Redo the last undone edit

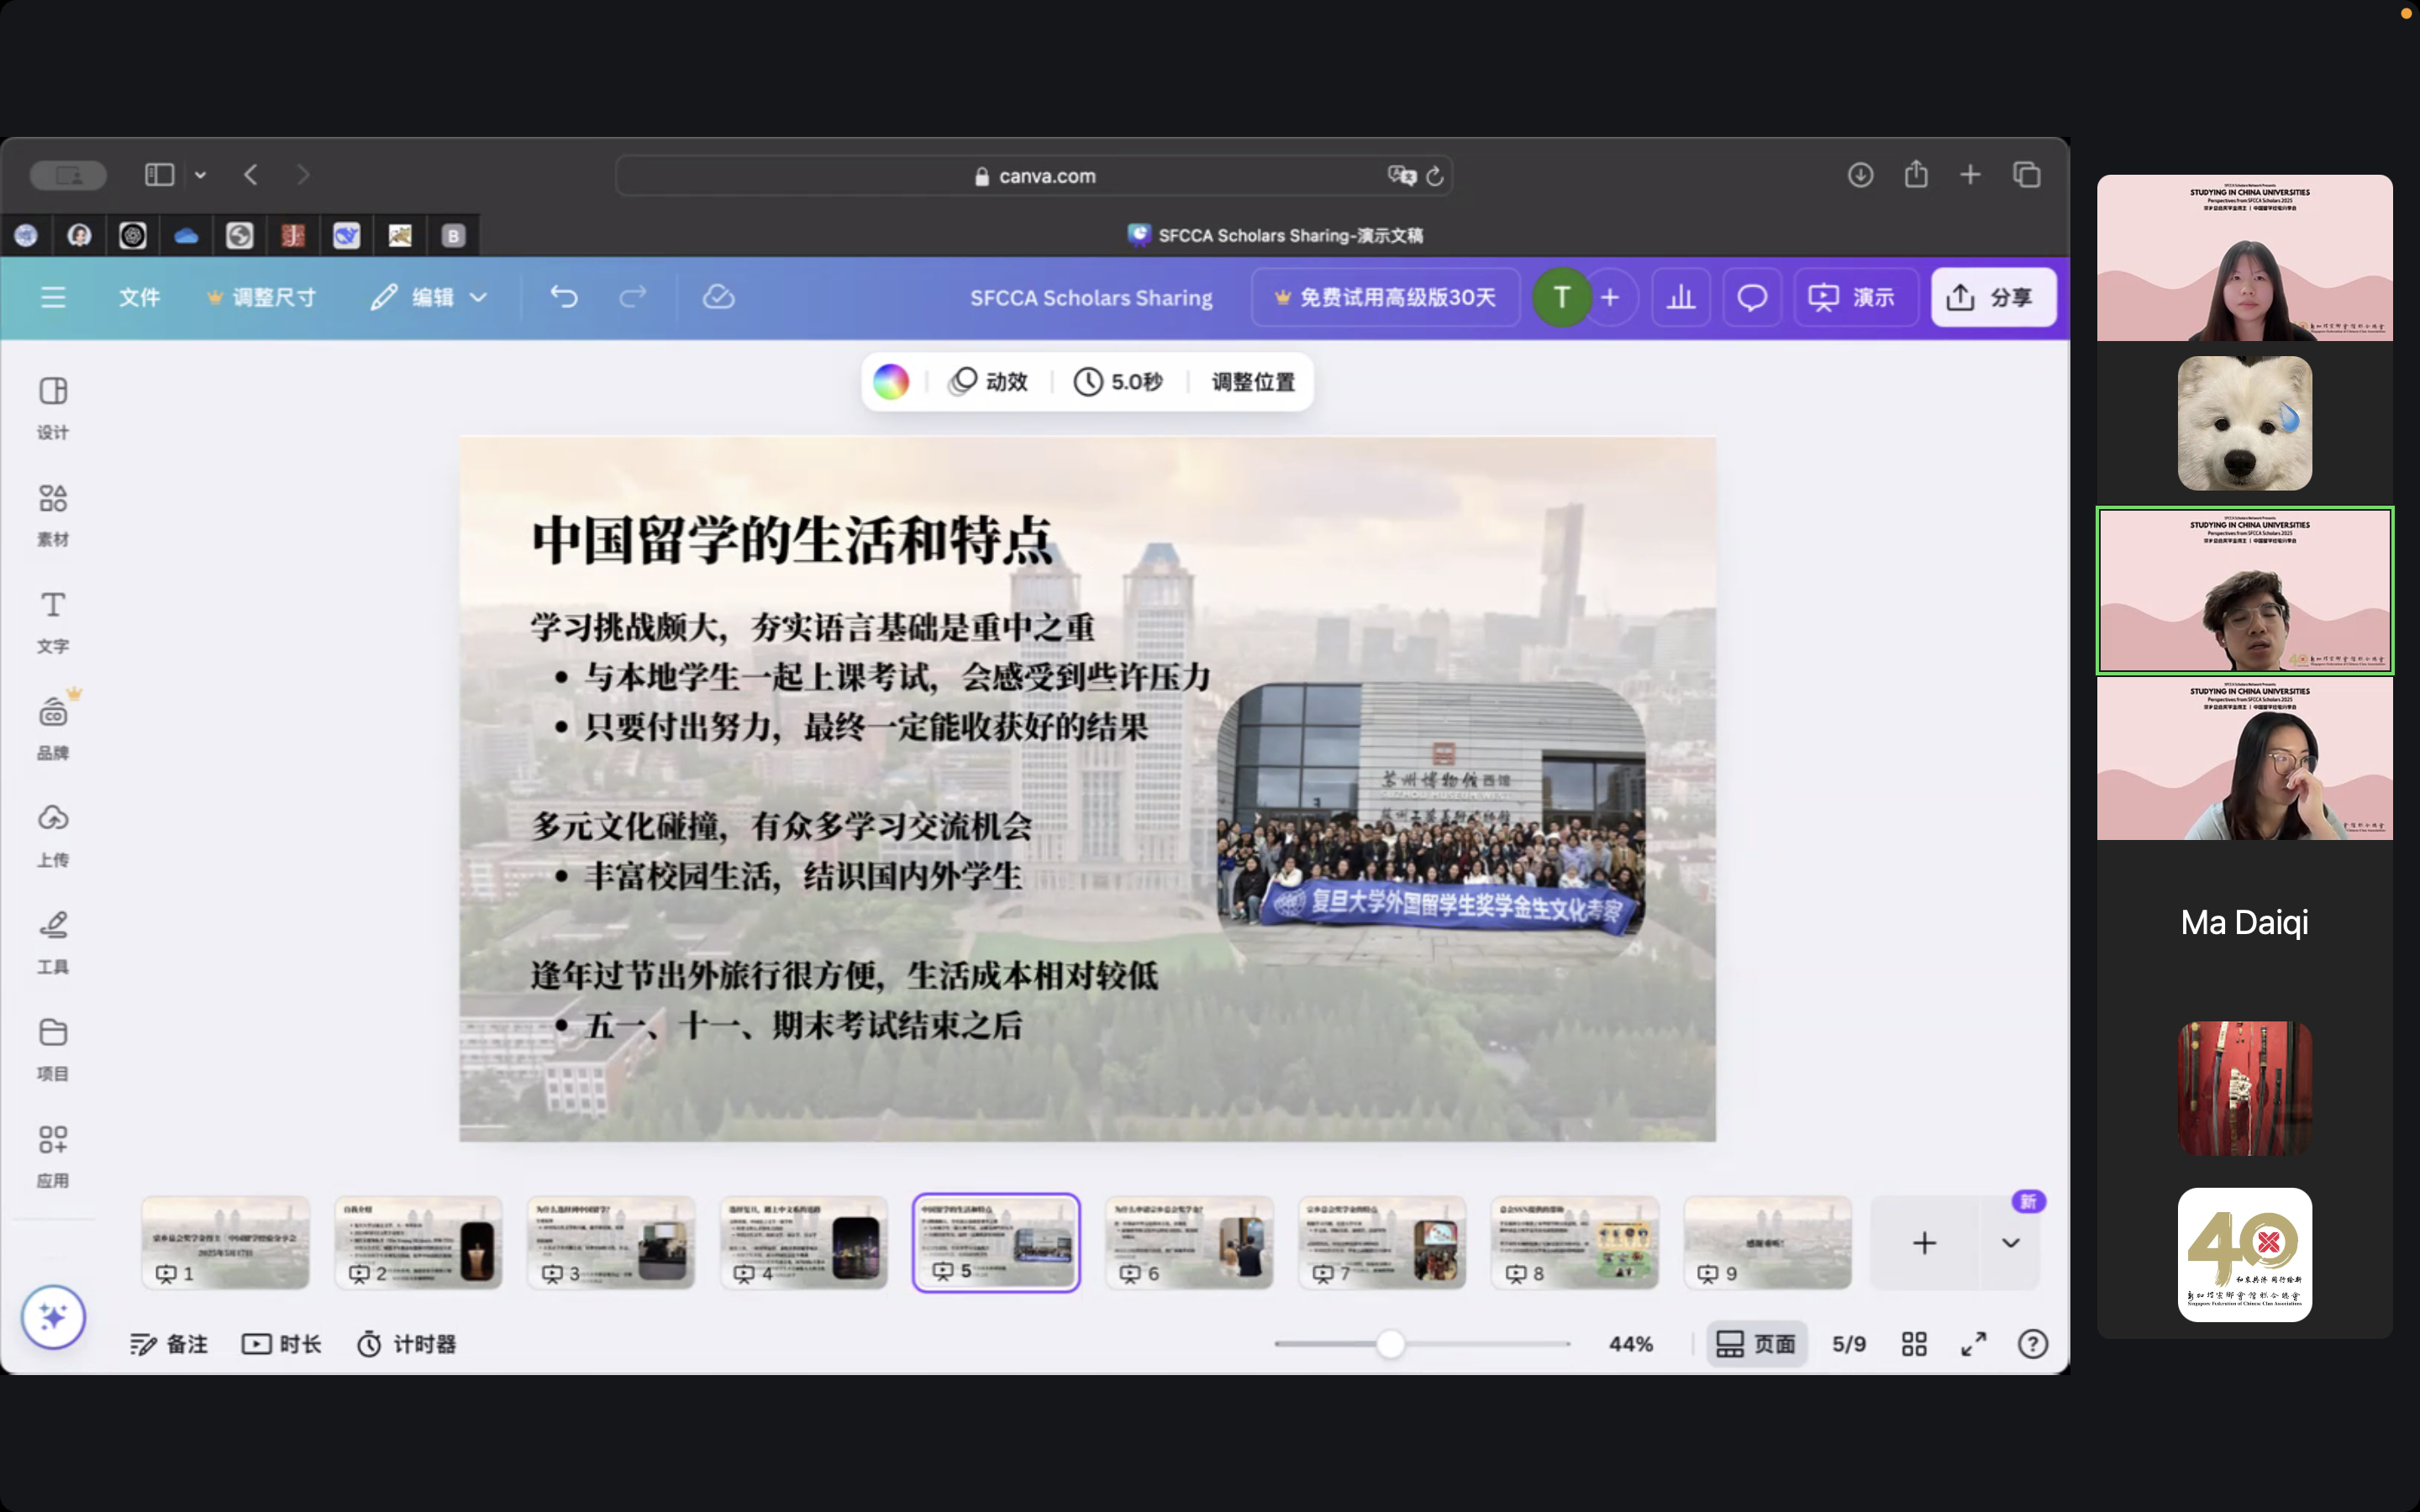[633, 297]
